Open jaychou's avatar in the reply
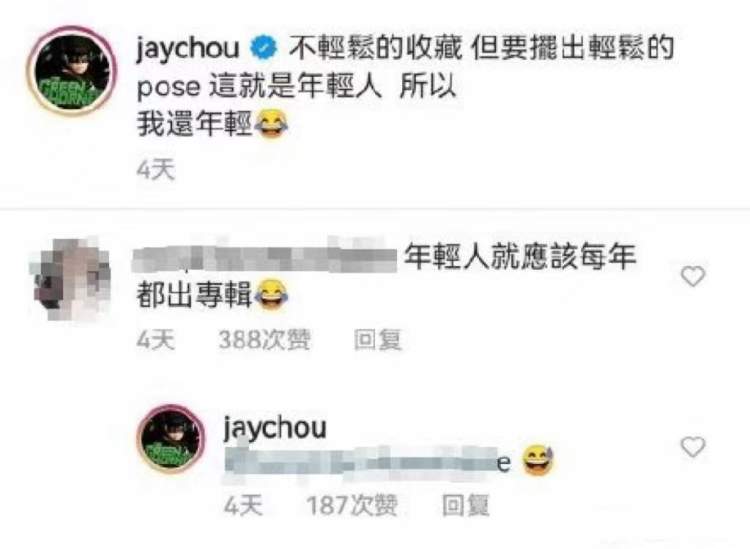This screenshot has width=750, height=549. coord(171,439)
